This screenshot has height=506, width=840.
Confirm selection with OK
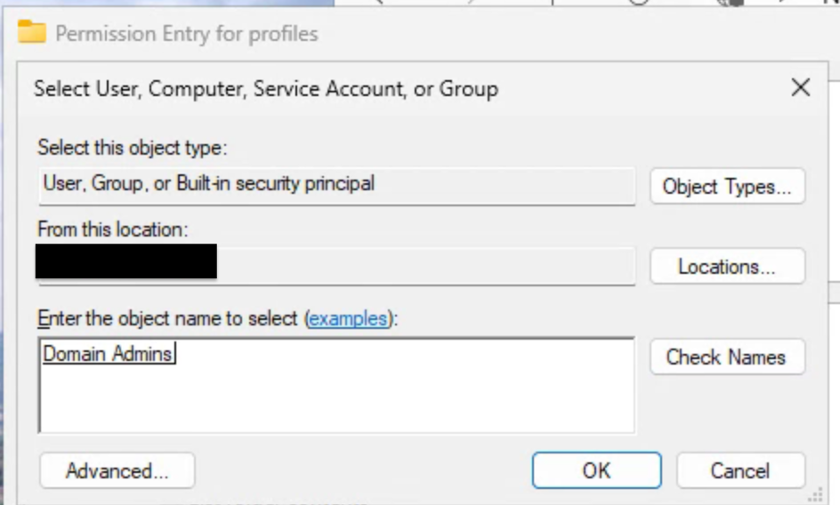(x=596, y=470)
